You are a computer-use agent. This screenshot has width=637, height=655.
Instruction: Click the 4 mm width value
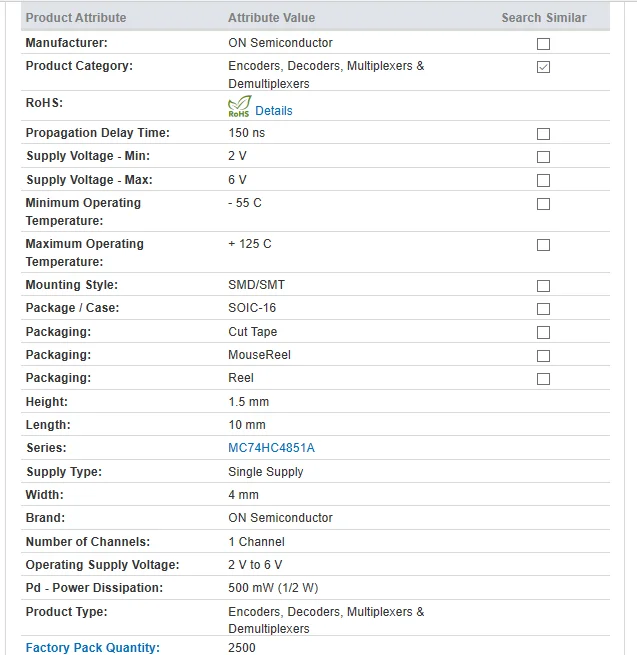tap(244, 495)
